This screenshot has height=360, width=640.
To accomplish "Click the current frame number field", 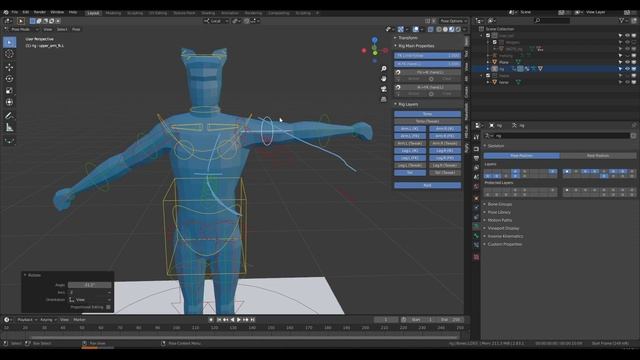I will click(x=385, y=320).
